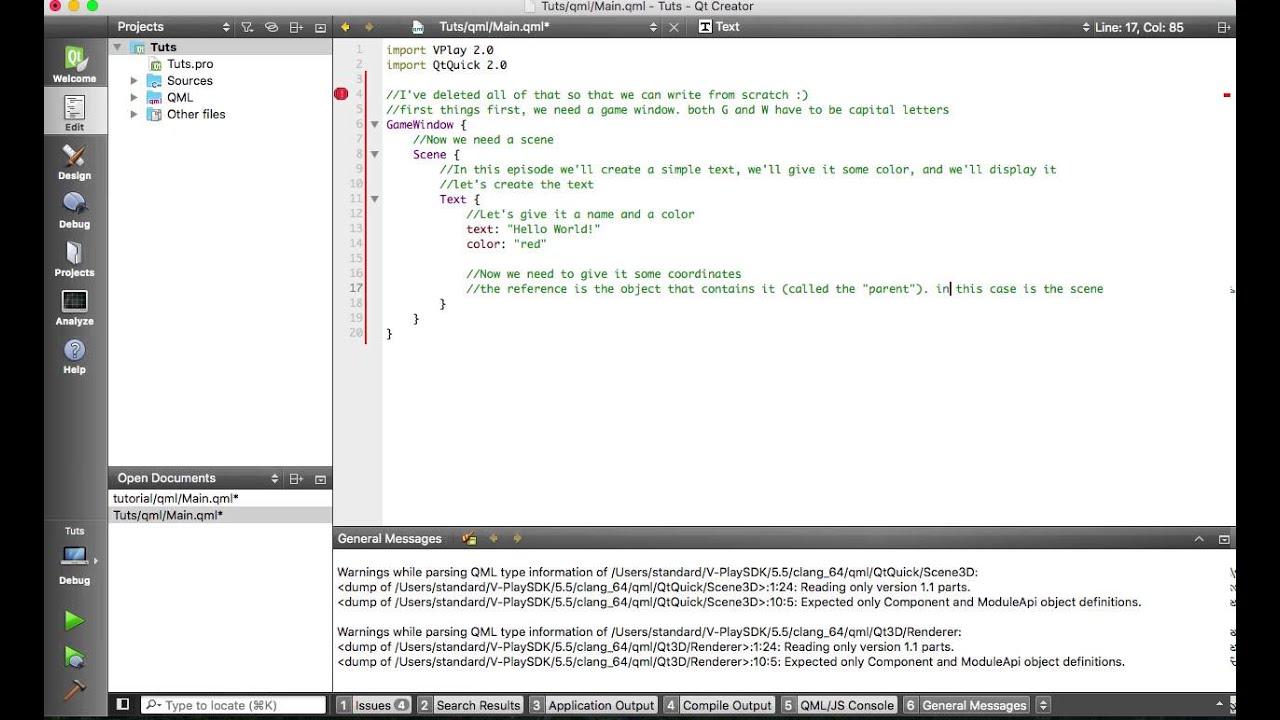Click the green Run button
Screen dimensions: 1280x720
pos(74,621)
